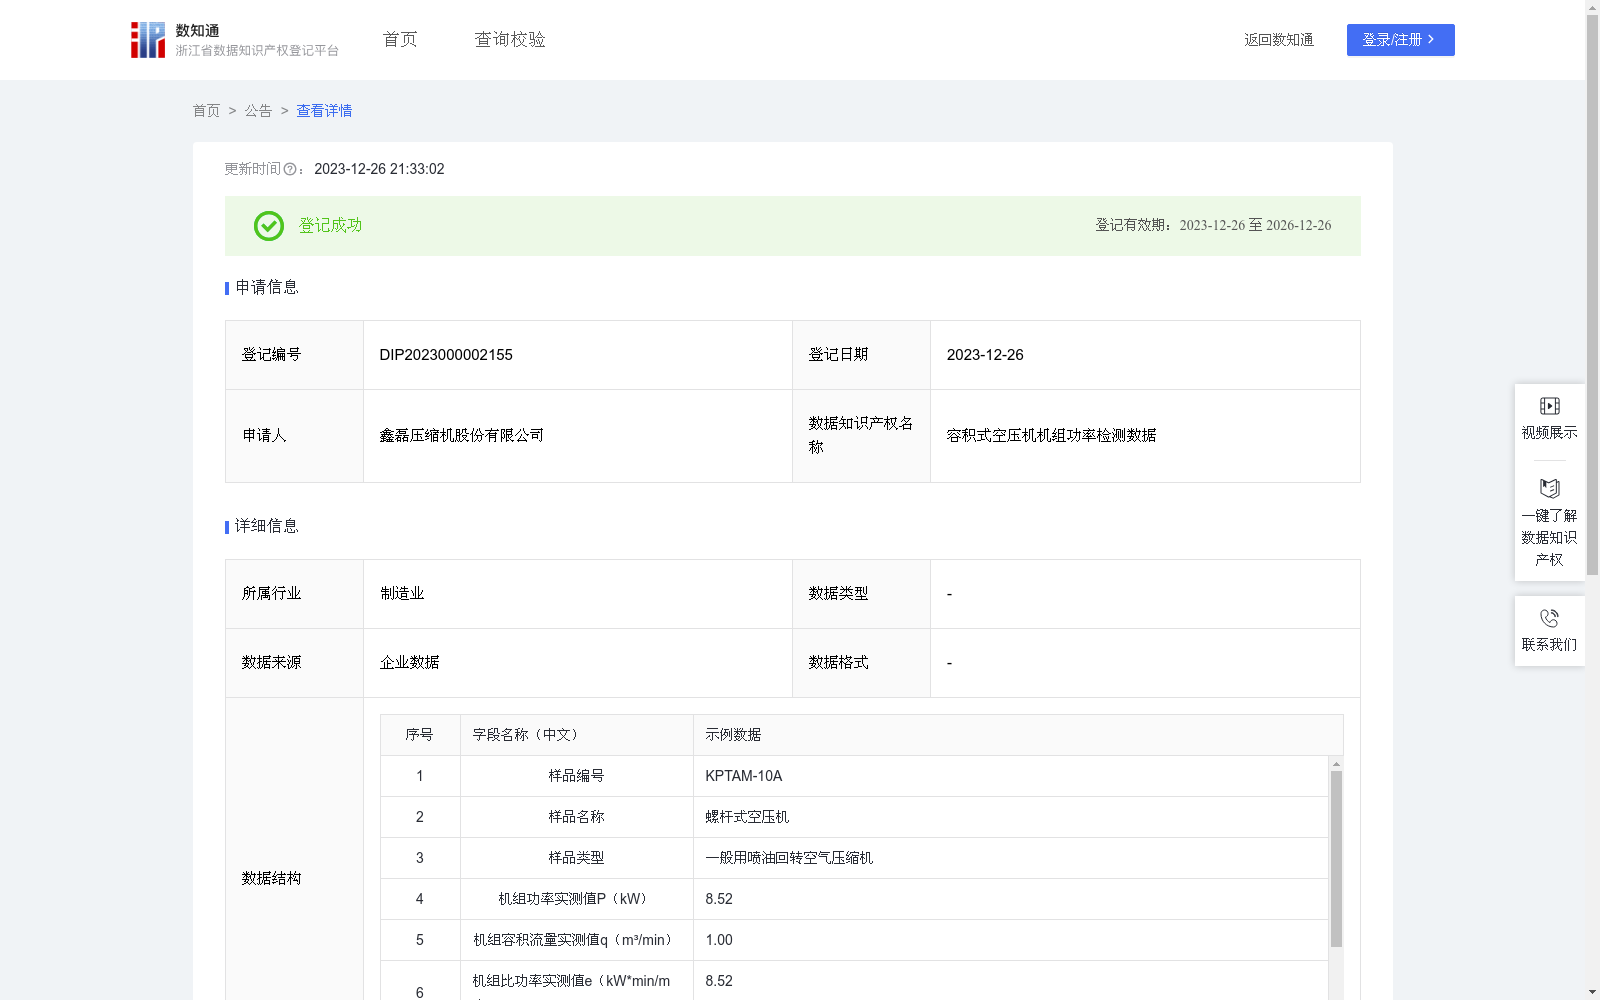Screen dimensions: 1600x1000
Task: Select 制造业 industry value
Action: tap(402, 594)
